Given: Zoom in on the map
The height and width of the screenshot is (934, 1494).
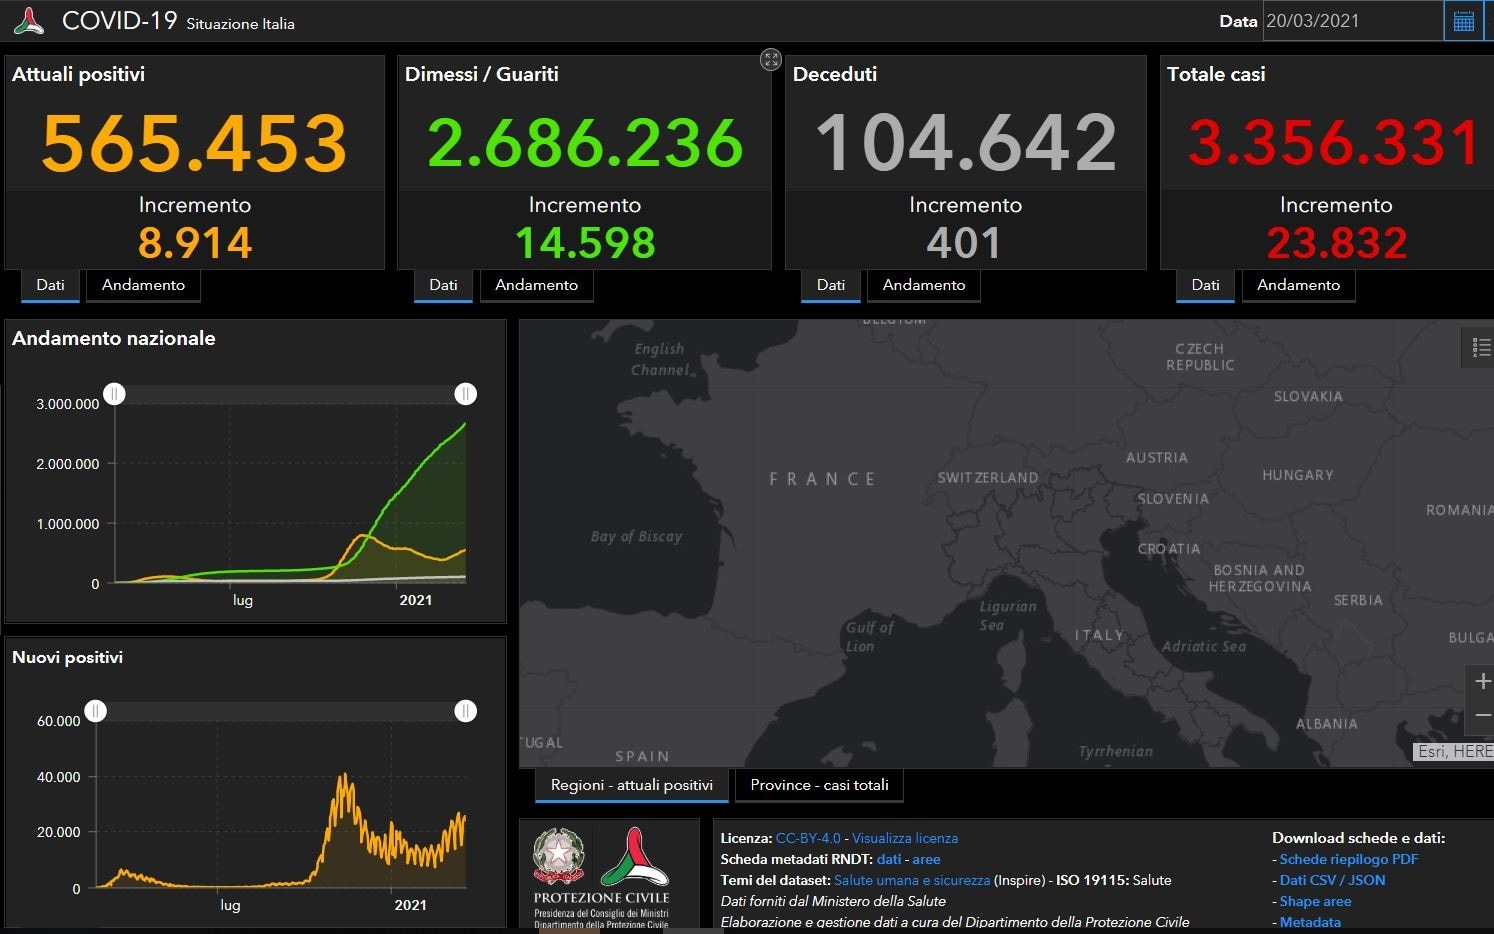Looking at the screenshot, I should click(1482, 681).
